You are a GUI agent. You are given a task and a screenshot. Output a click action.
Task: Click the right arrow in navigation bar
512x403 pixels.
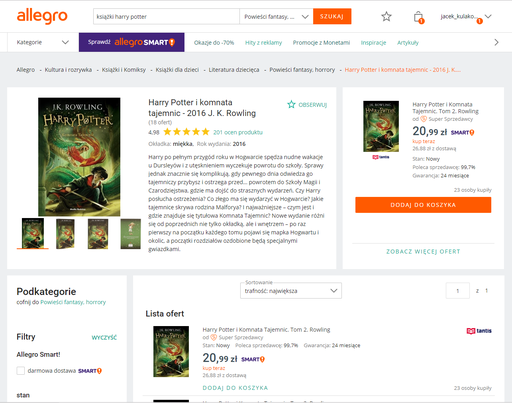coord(496,42)
